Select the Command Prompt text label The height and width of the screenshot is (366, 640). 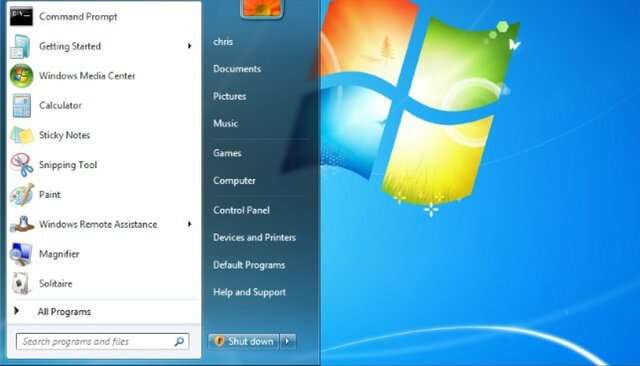(78, 17)
